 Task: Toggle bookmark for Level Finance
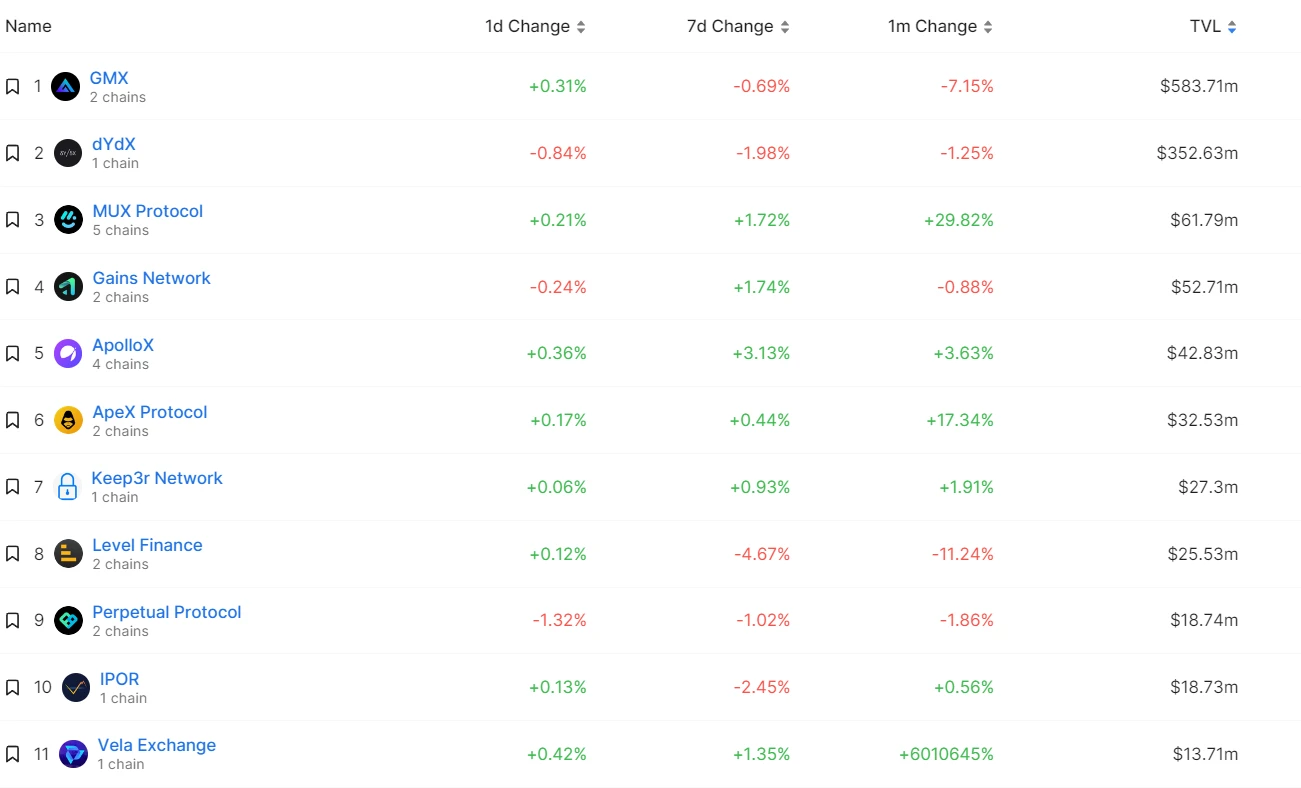[13, 554]
